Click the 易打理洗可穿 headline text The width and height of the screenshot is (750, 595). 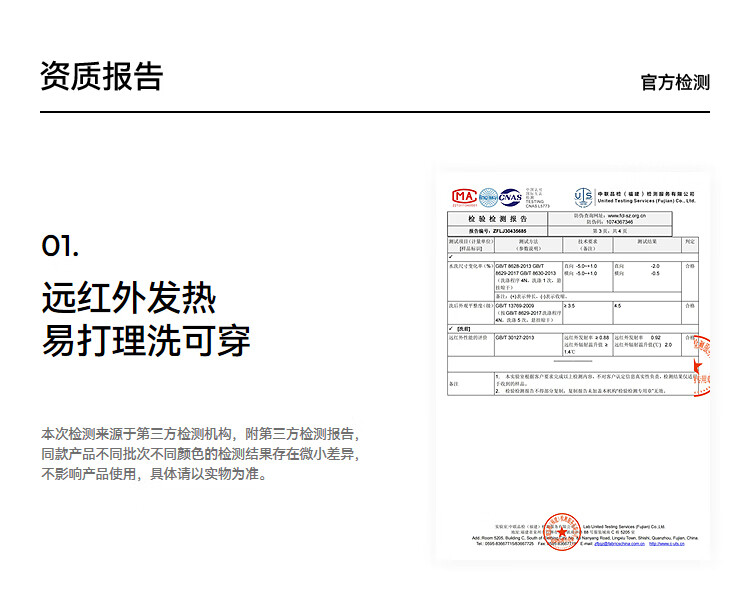pos(145,340)
